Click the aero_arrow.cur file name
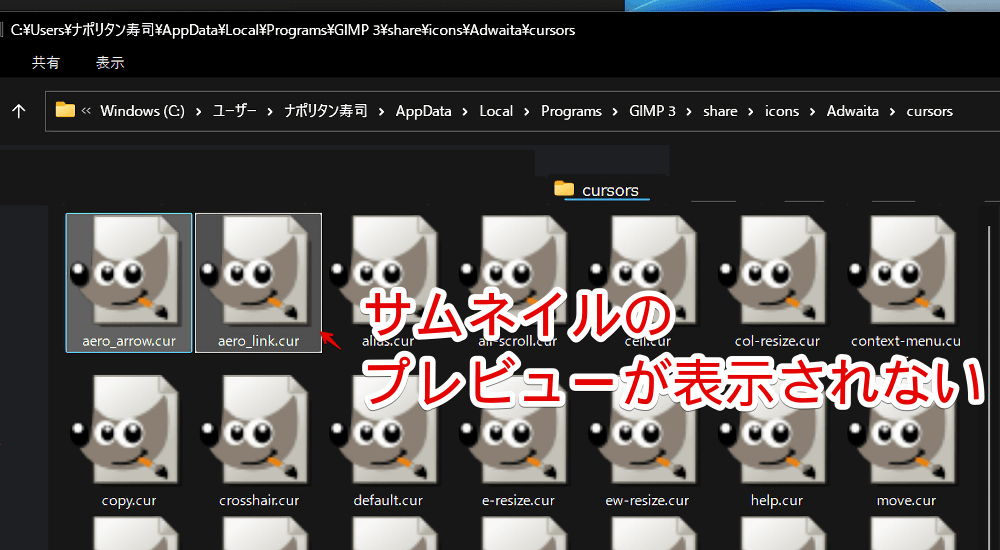 [129, 341]
